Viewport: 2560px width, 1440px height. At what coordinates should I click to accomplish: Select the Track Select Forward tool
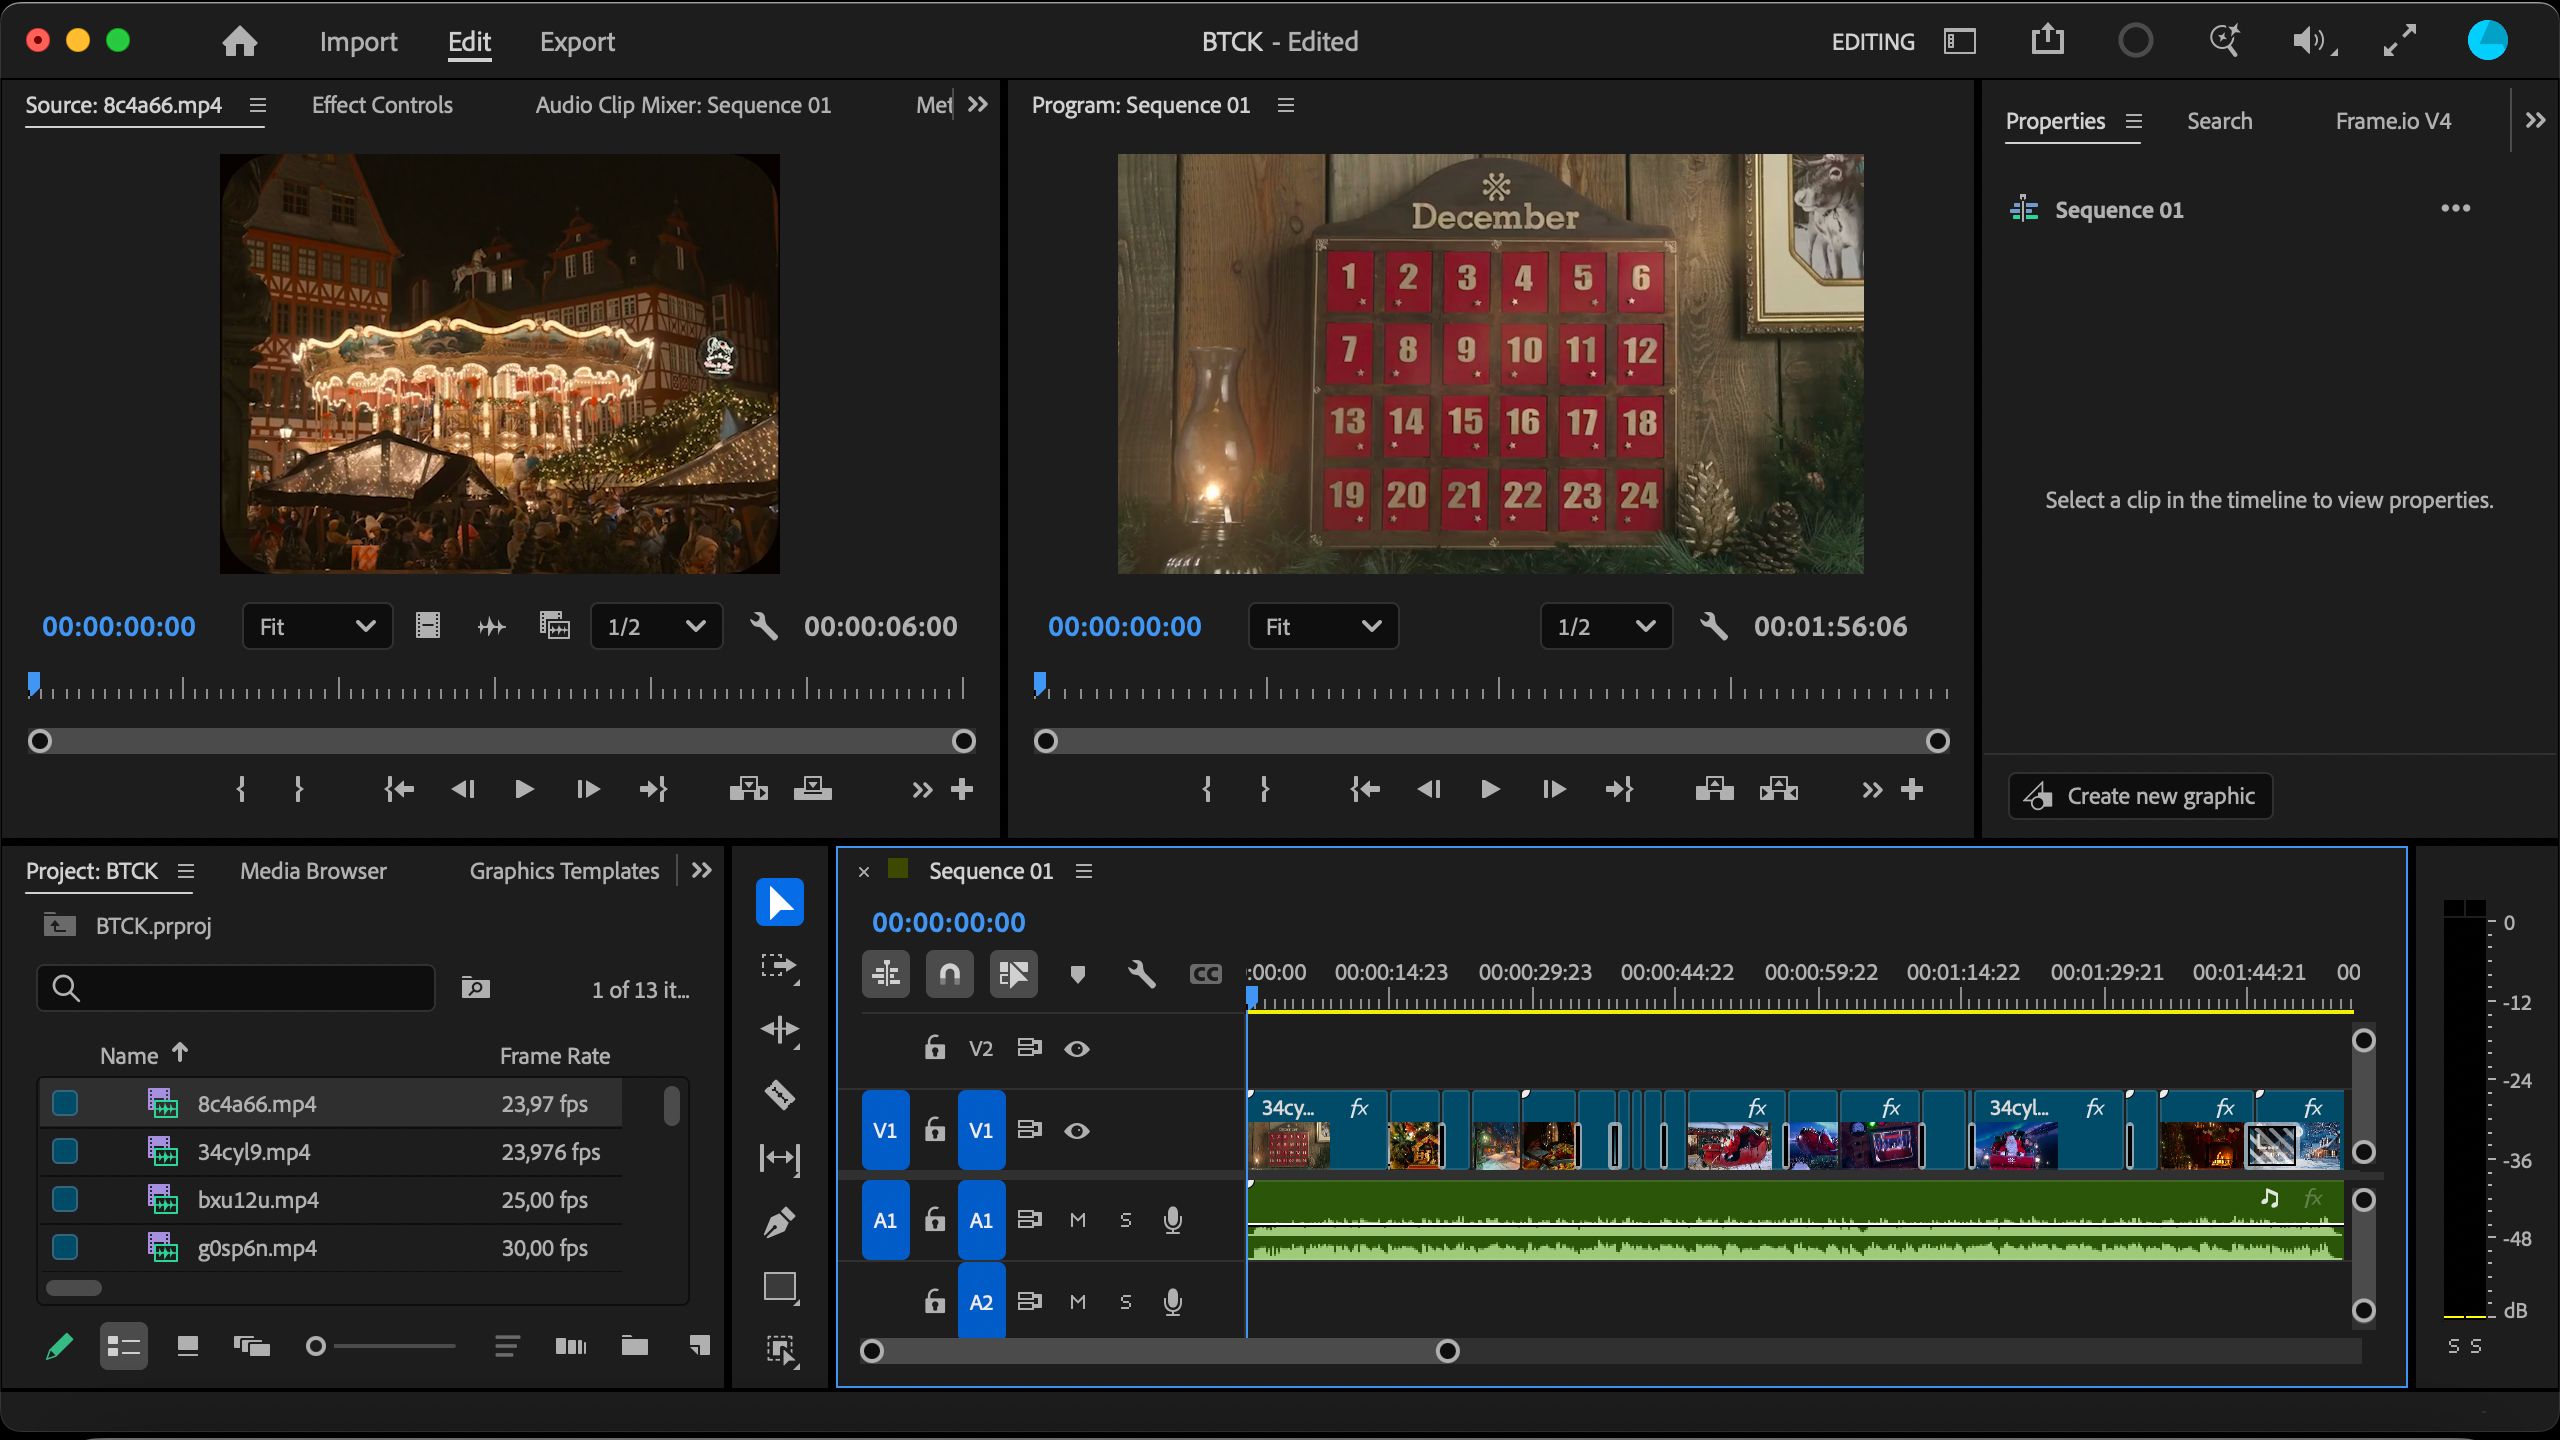click(780, 967)
